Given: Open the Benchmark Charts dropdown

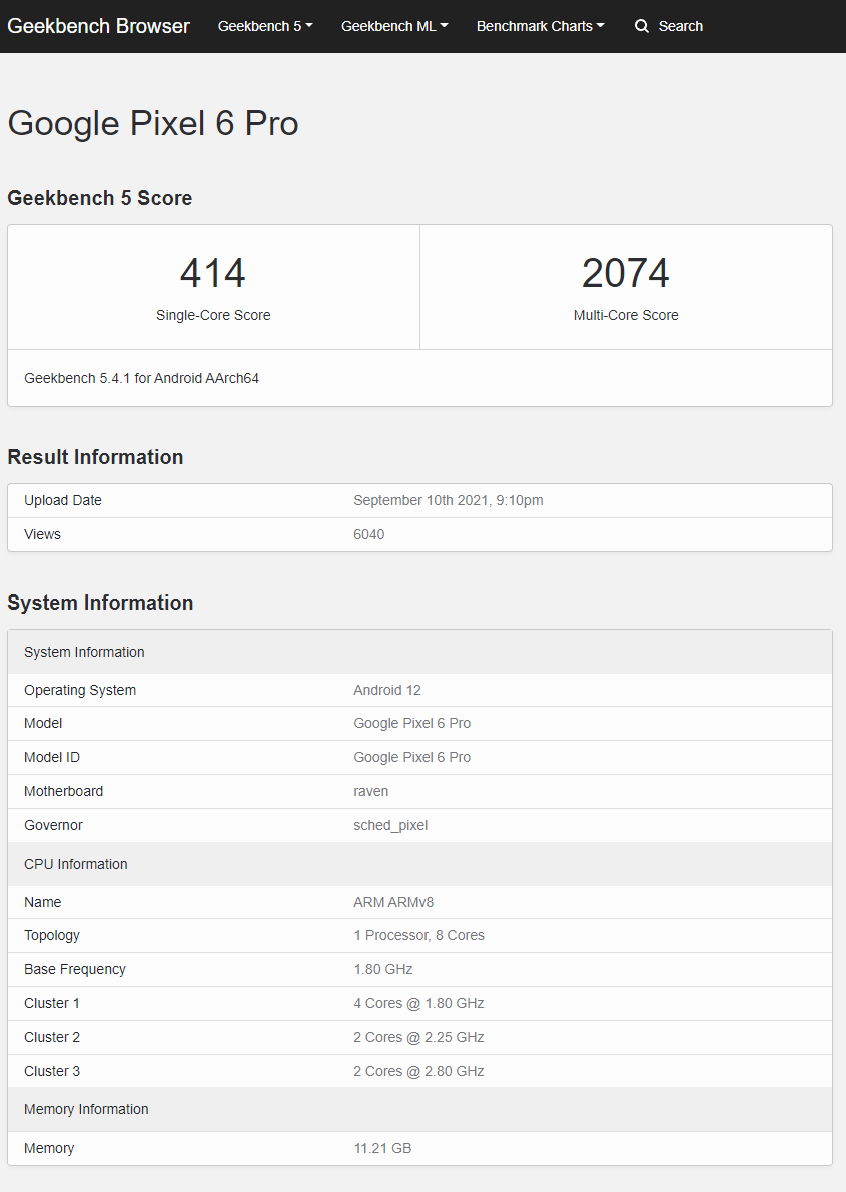Looking at the screenshot, I should 540,26.
